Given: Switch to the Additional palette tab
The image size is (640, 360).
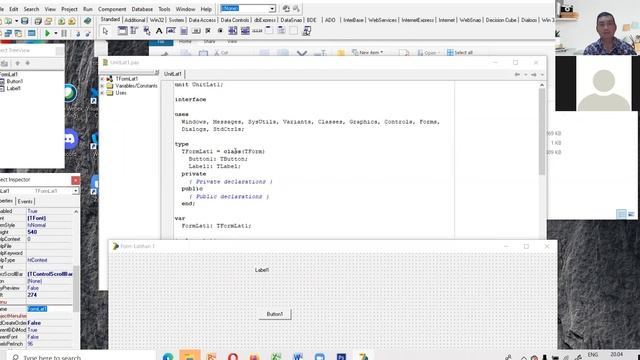Looking at the screenshot, I should click(x=135, y=20).
